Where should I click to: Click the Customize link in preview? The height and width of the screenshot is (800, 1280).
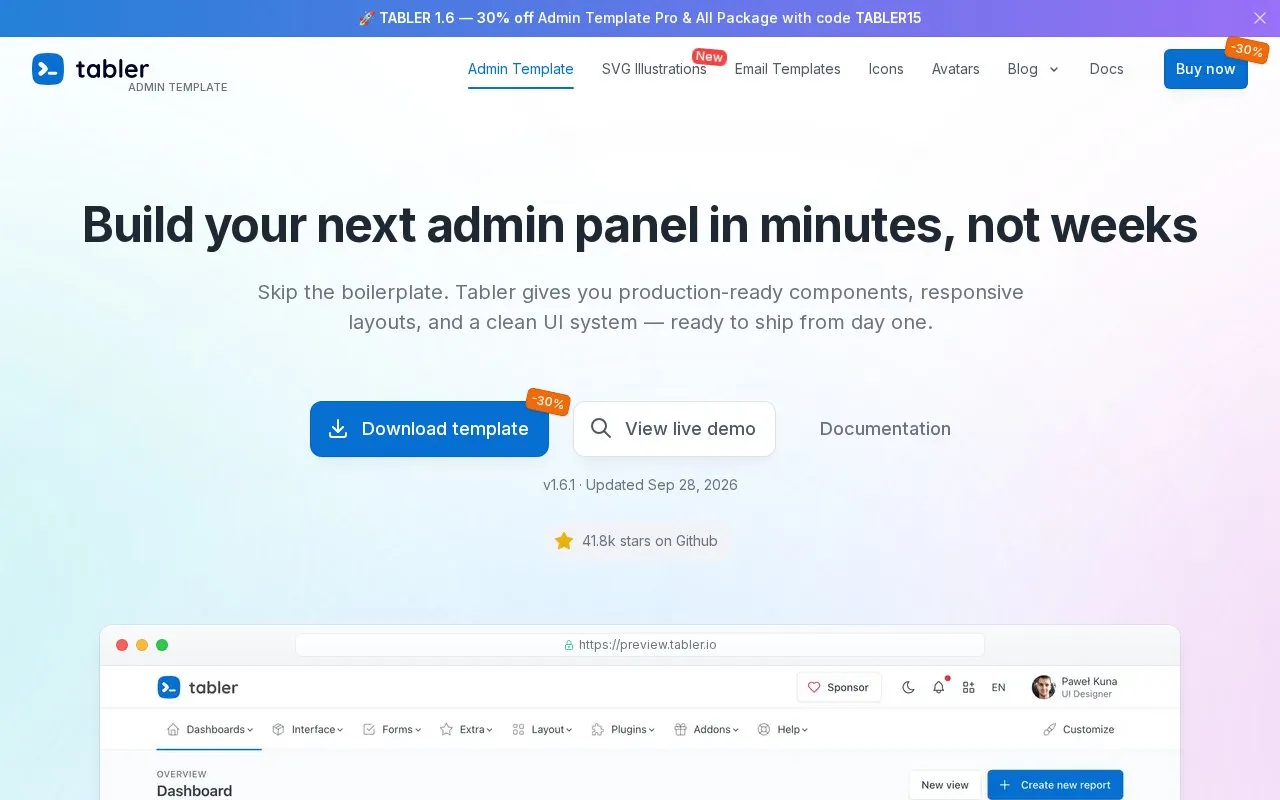point(1079,730)
